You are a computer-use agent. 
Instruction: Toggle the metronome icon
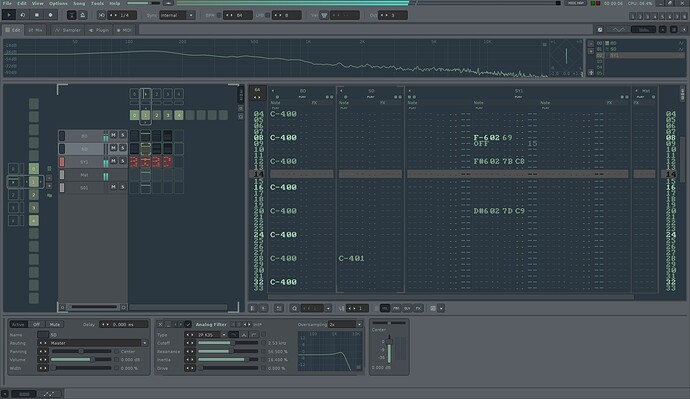[82, 15]
